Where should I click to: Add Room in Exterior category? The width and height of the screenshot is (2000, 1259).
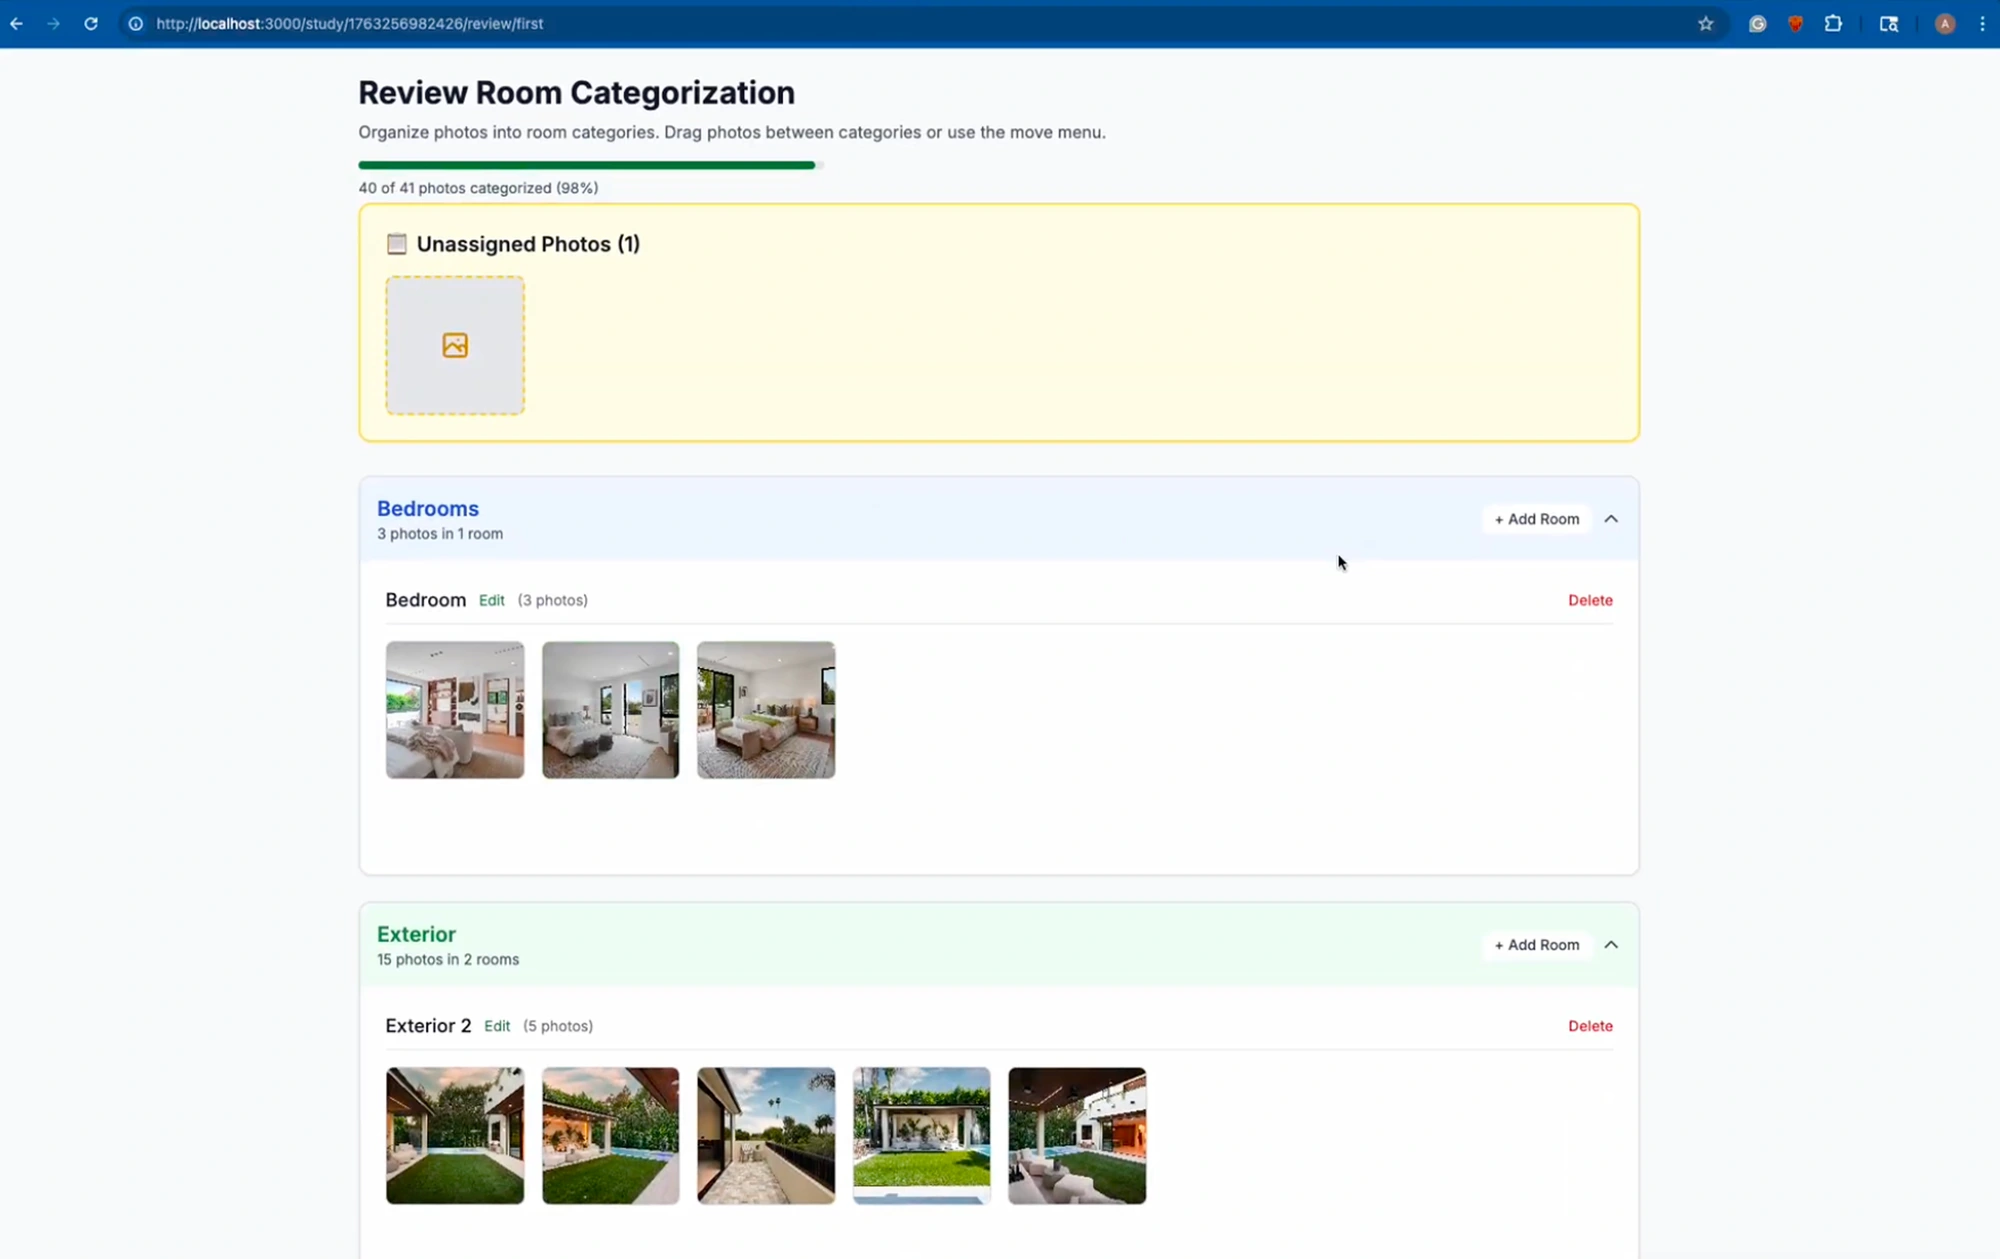(1537, 945)
